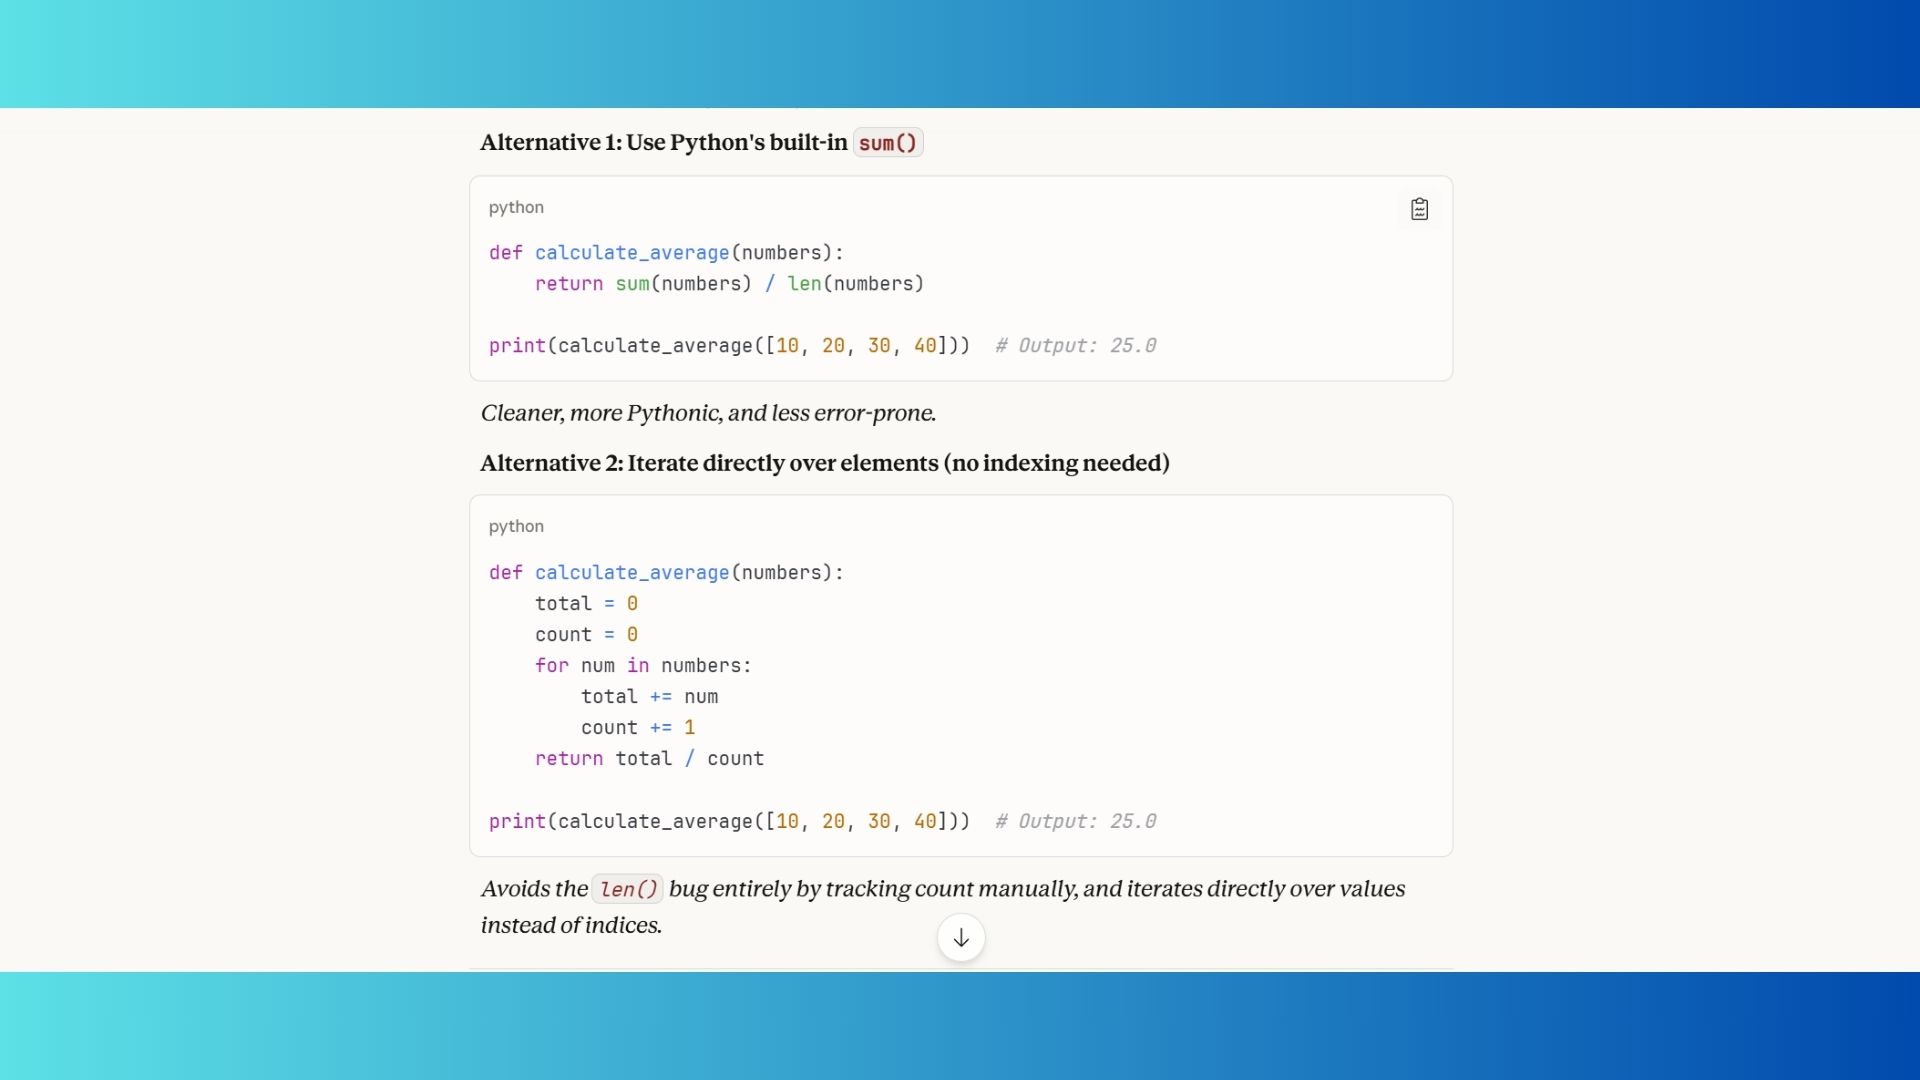Click the python label of first block
Image resolution: width=1920 pixels, height=1080 pixels.
pos(516,208)
